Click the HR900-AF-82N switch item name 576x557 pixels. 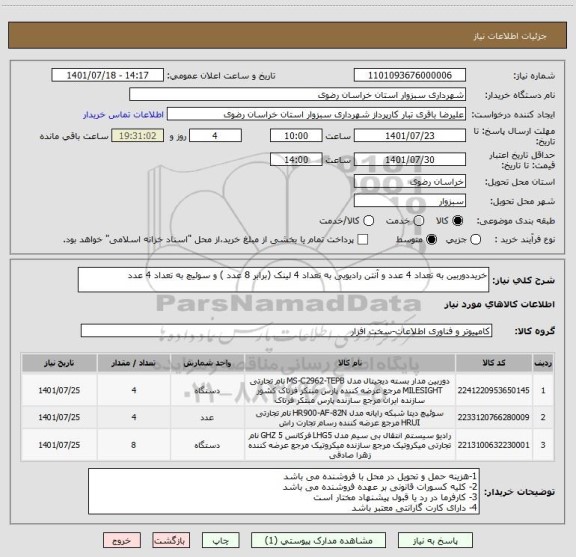coord(350,418)
